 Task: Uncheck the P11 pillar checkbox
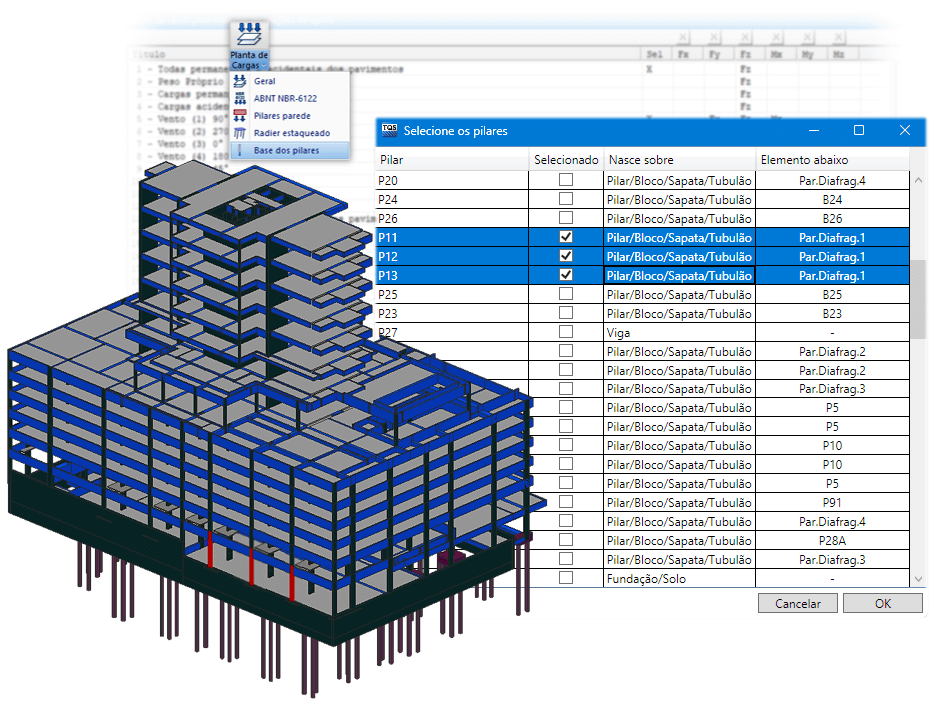[x=566, y=237]
